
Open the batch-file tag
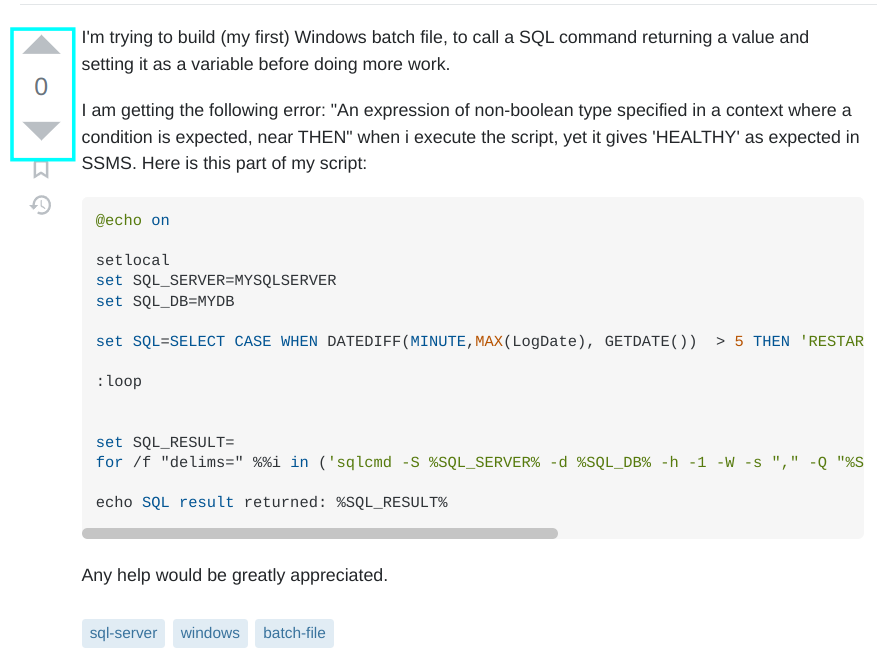[294, 633]
